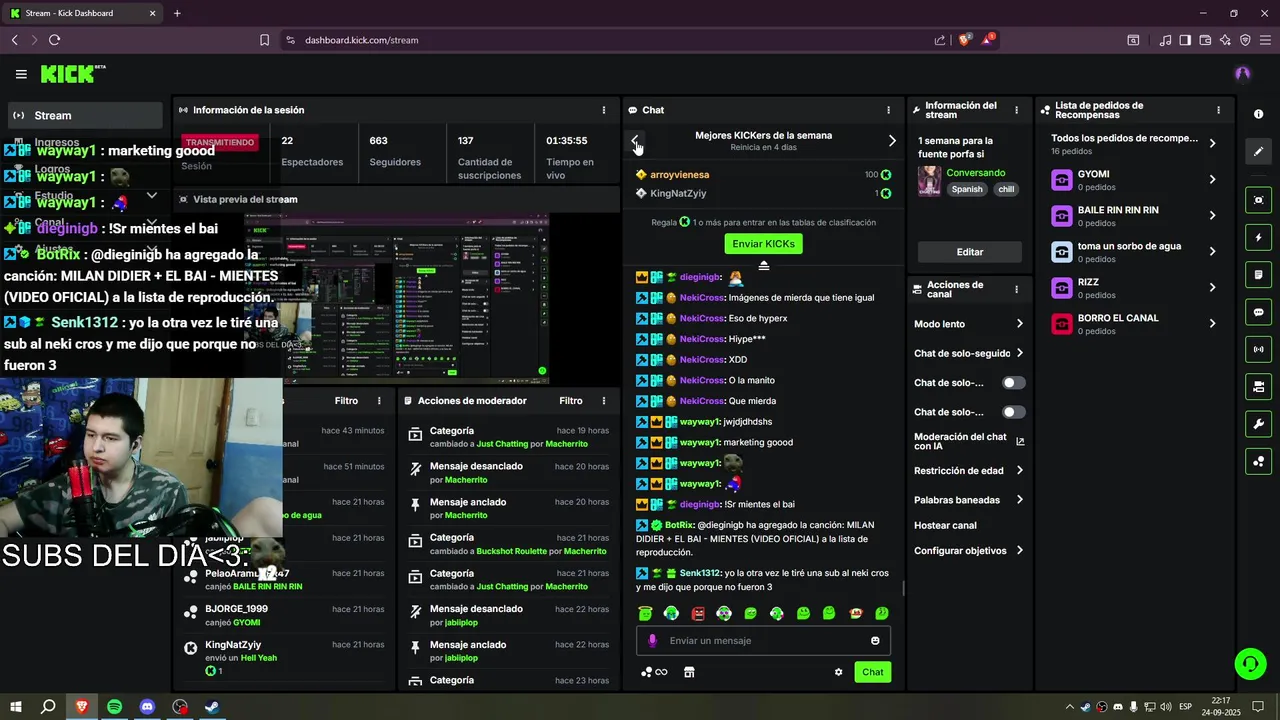
Task: Open the user avatar in the top-right corner
Action: (1242, 74)
